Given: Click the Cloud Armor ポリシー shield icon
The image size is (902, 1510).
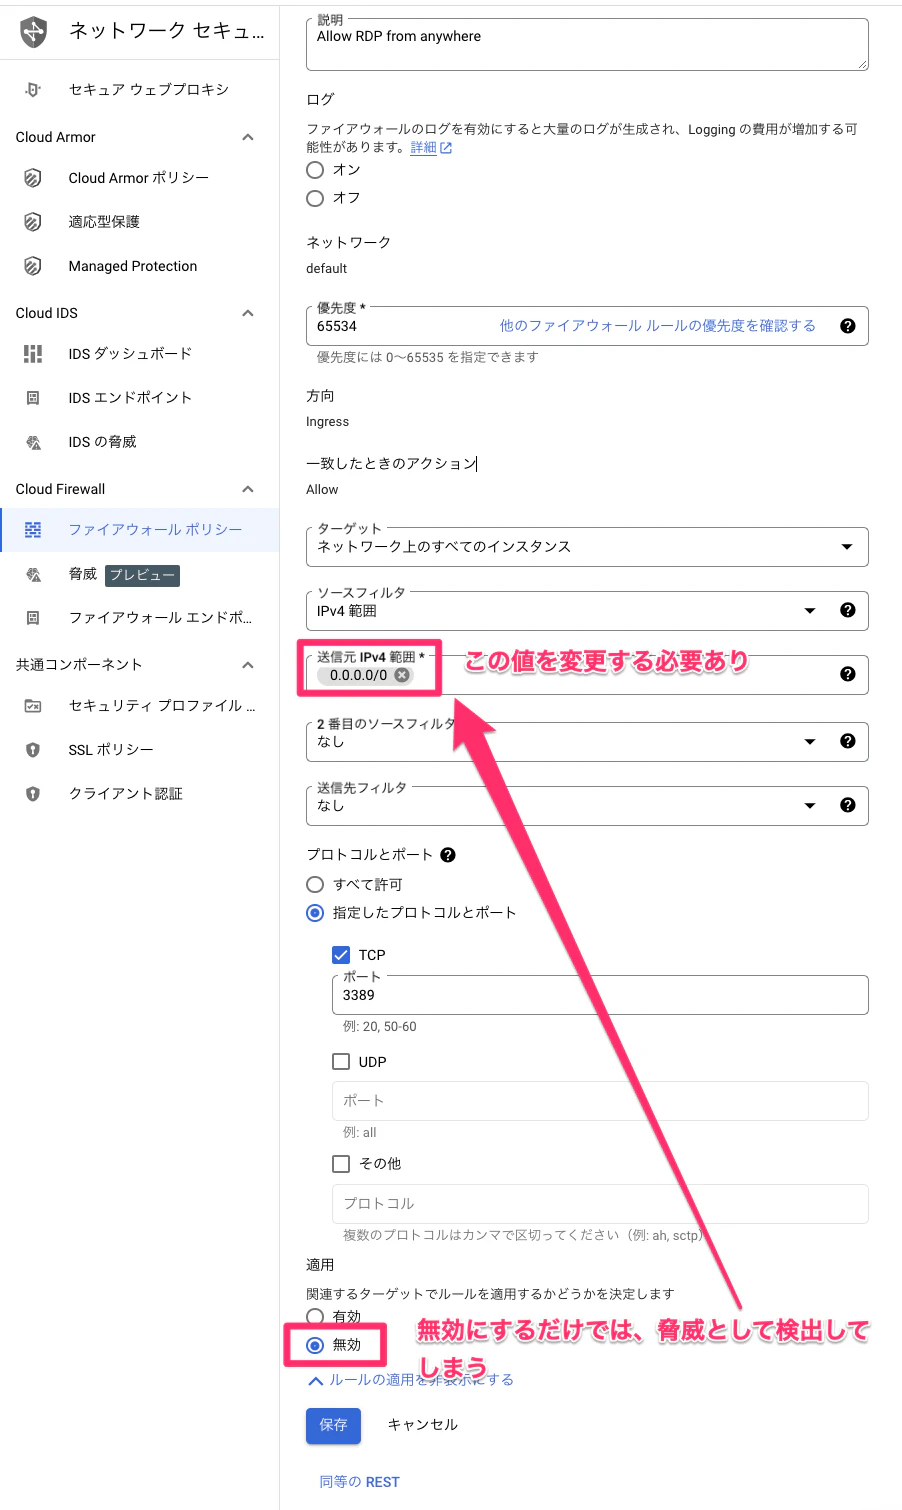Looking at the screenshot, I should [x=33, y=178].
